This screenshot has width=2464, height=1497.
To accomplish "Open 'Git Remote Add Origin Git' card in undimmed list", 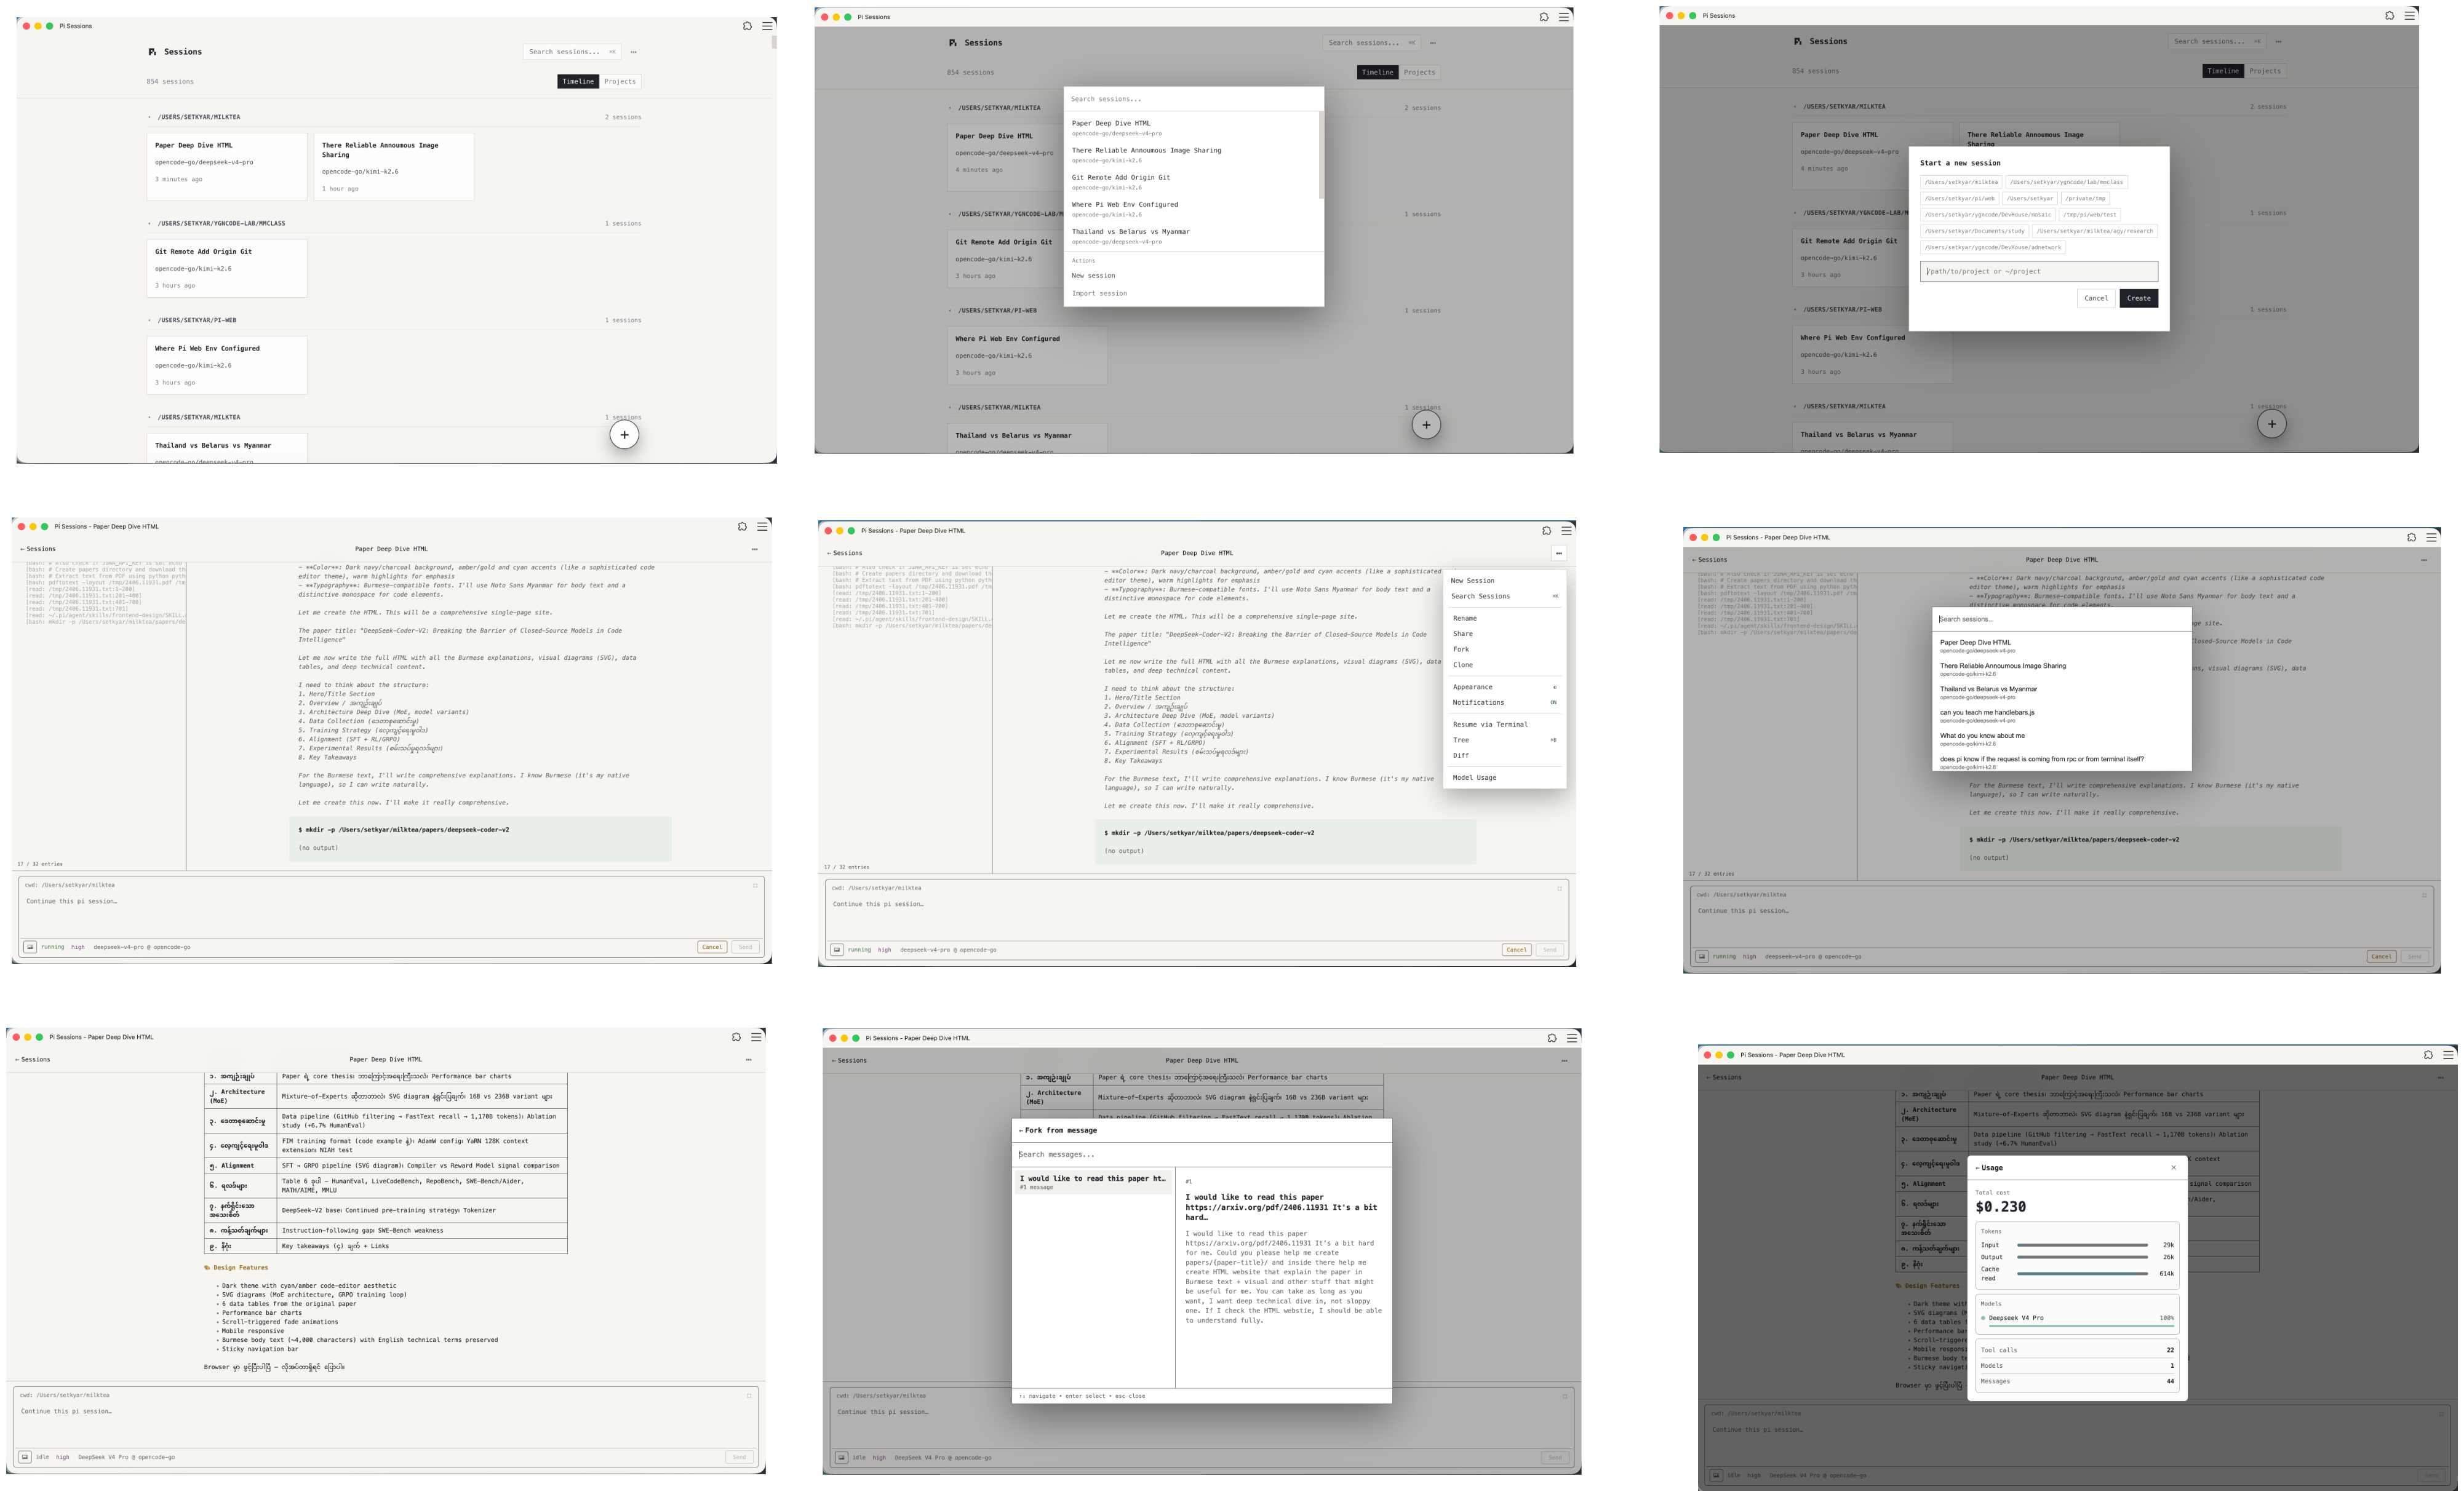I will coord(227,268).
